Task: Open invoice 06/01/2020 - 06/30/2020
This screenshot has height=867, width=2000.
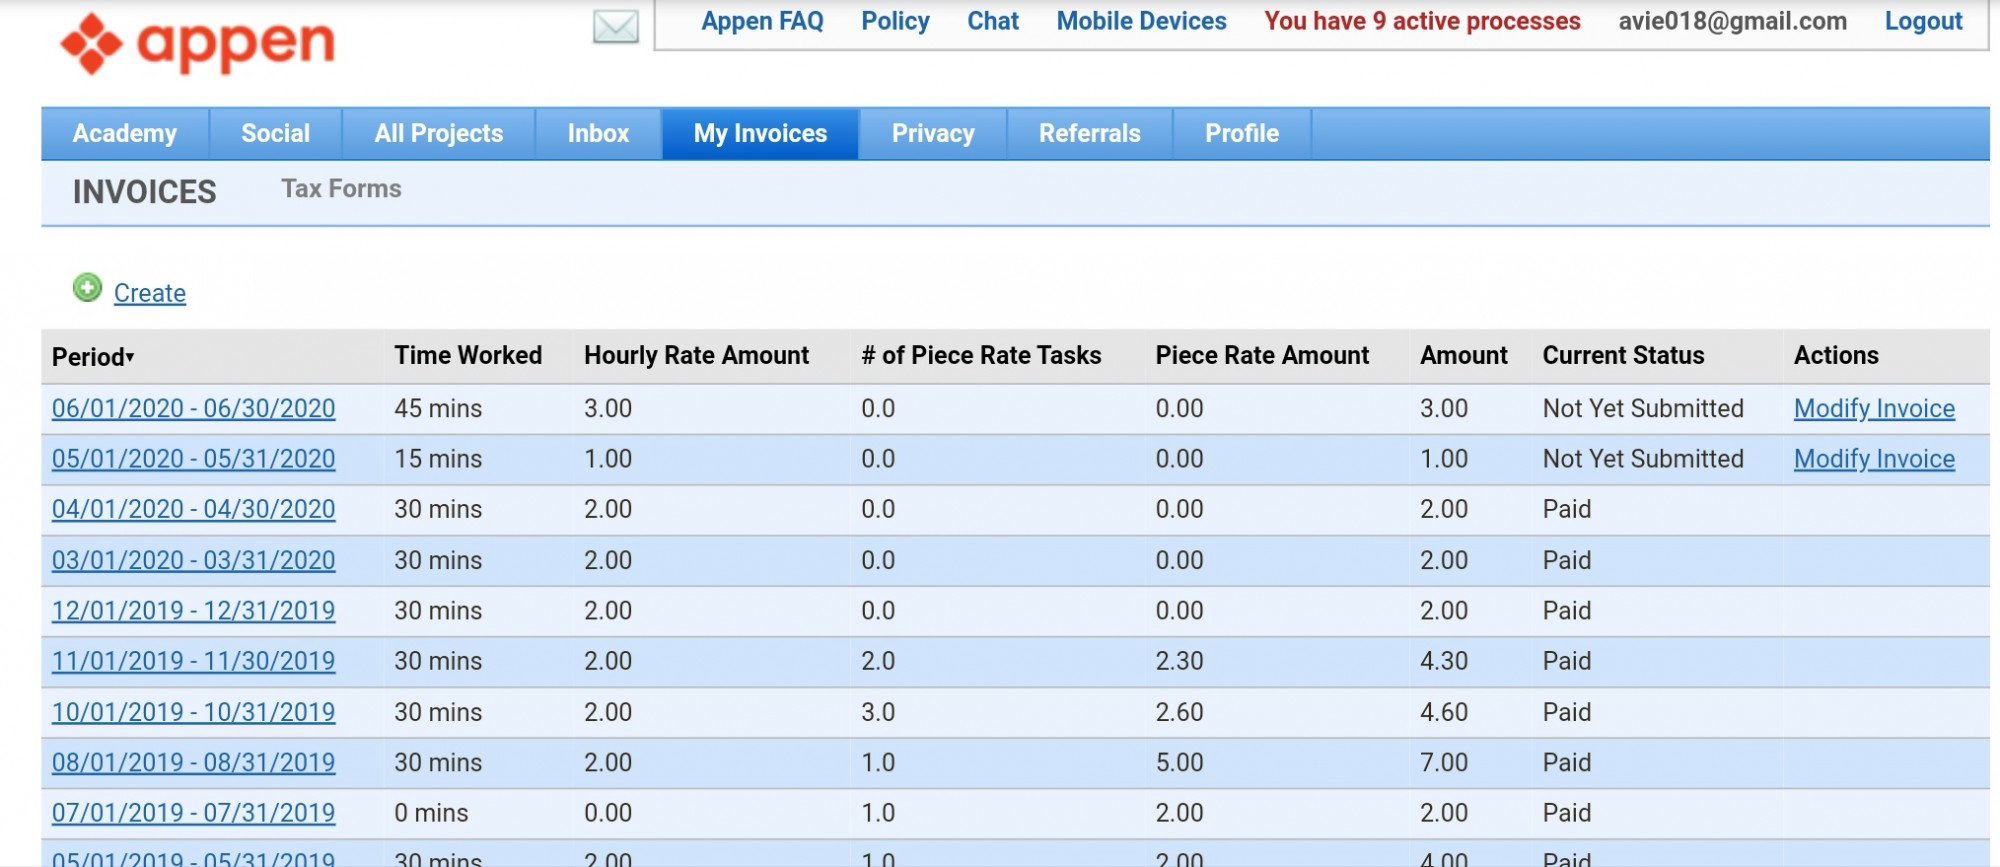Action: (194, 408)
